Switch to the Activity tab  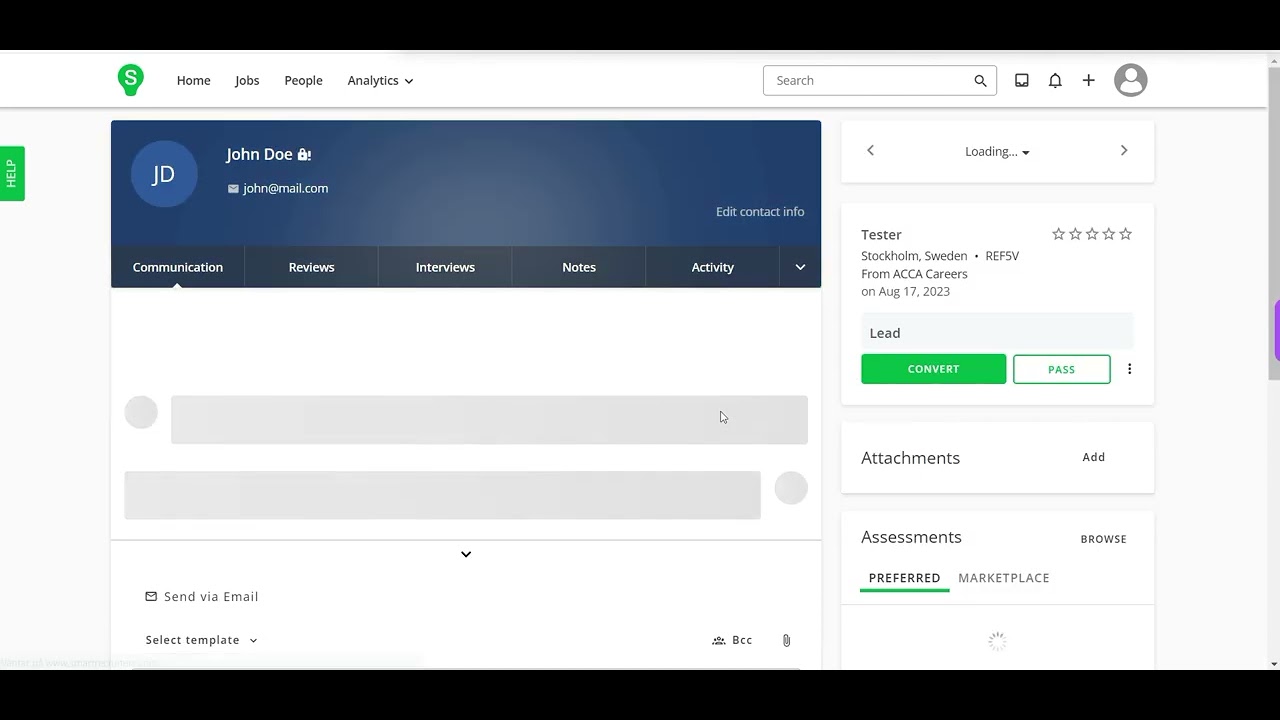[713, 267]
